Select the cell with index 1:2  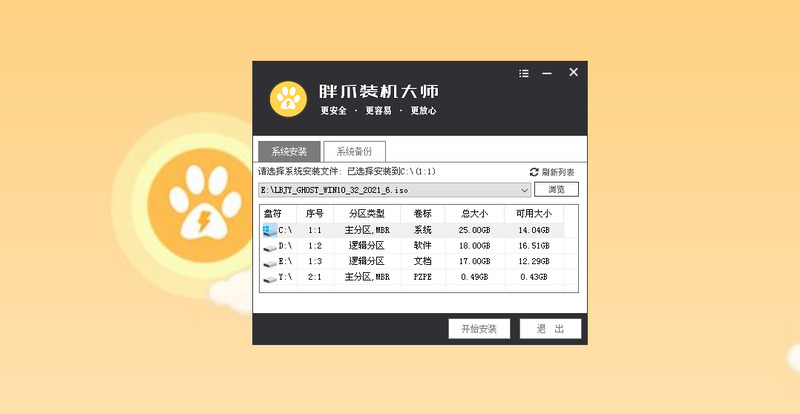click(x=315, y=246)
